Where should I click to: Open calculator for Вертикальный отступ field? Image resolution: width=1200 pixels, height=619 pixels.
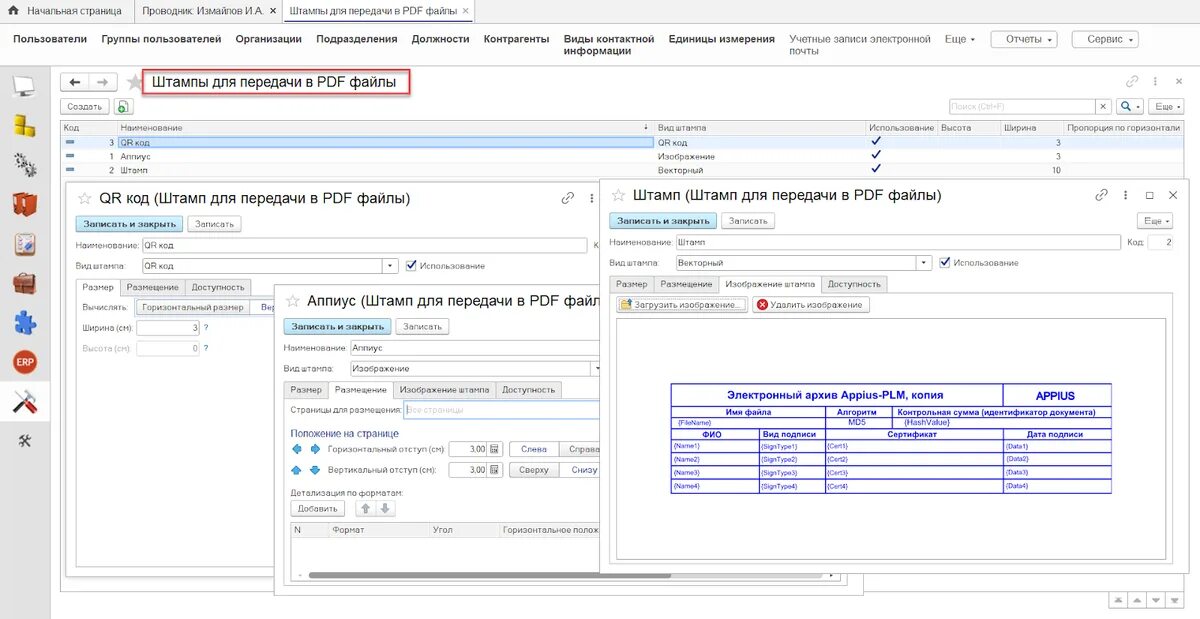(x=493, y=470)
